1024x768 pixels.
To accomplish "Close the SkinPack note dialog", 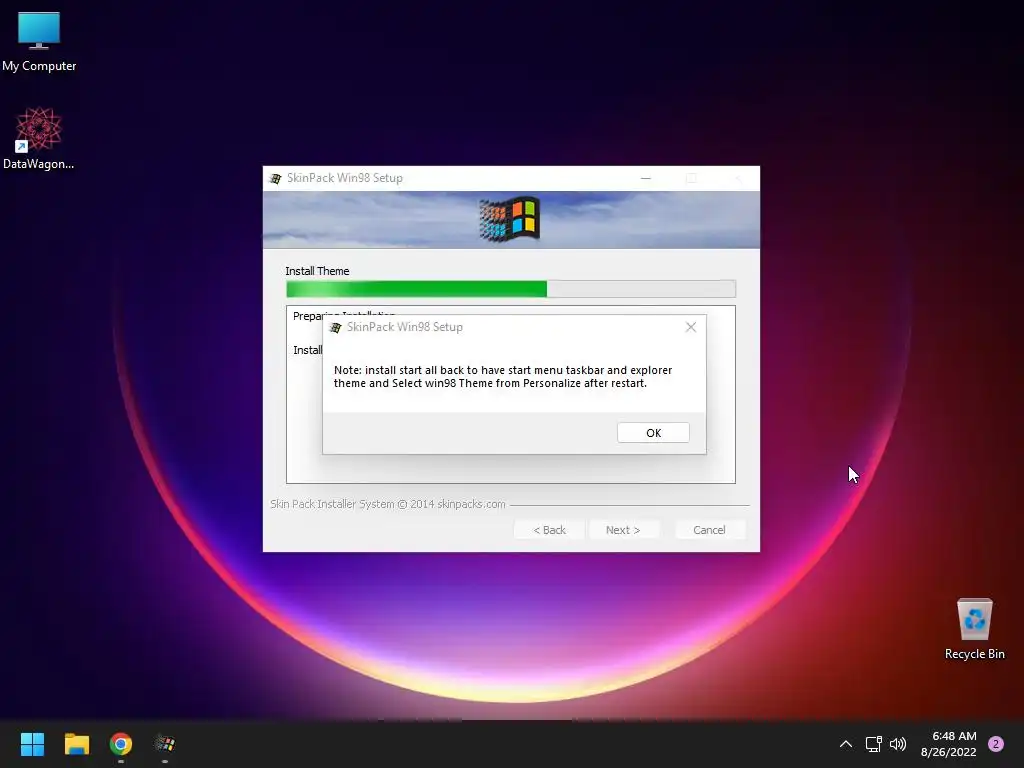I will [x=691, y=327].
